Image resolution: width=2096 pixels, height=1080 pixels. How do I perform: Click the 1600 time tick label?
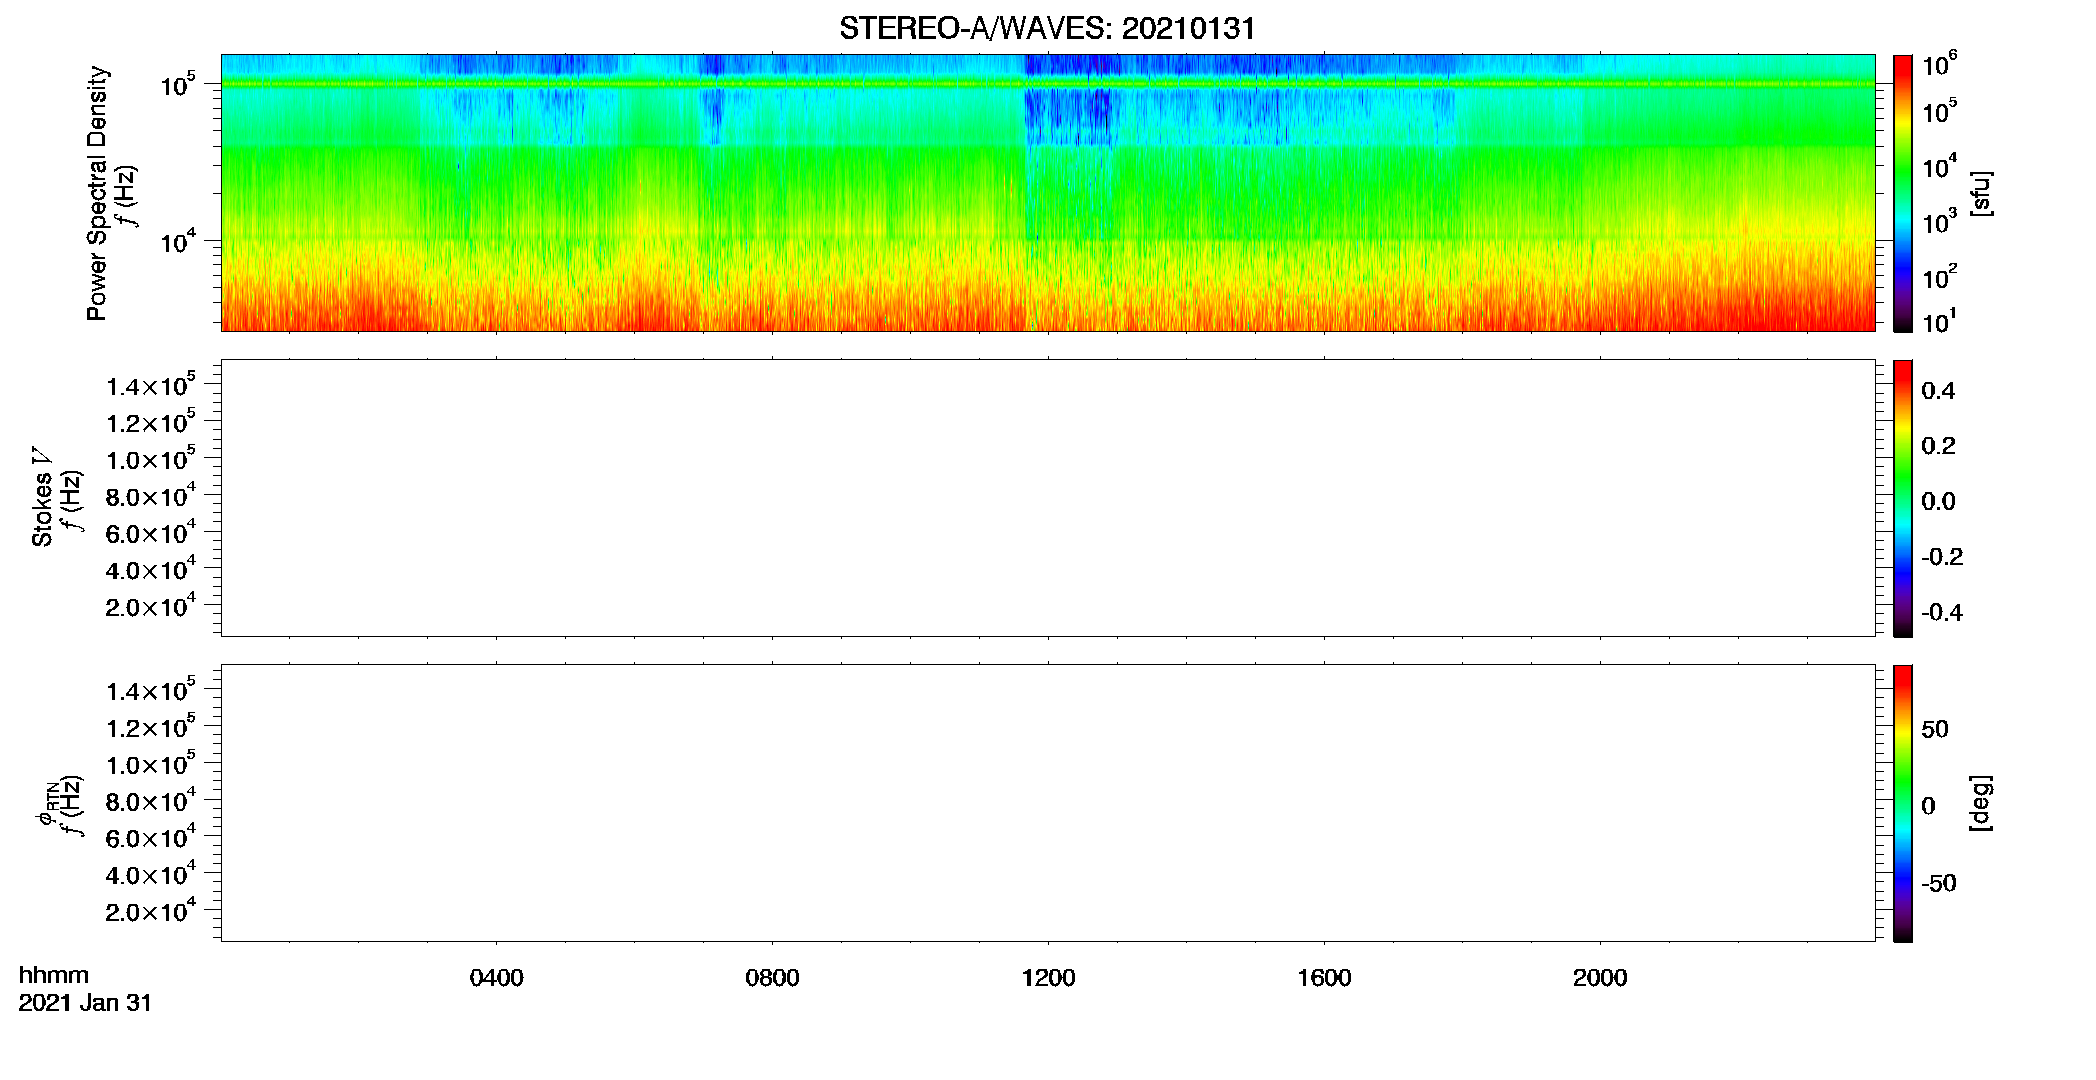(x=1324, y=978)
